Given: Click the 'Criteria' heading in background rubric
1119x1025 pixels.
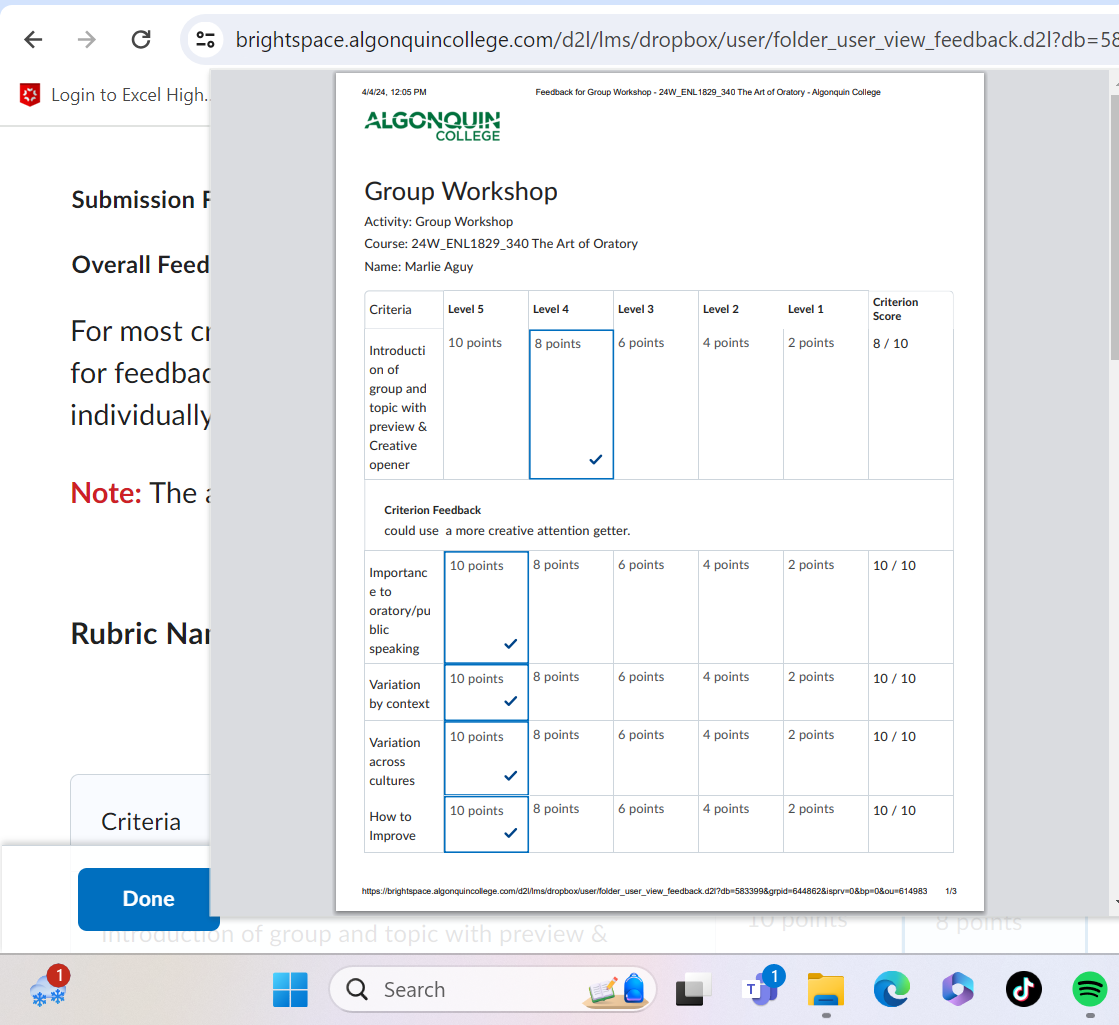Looking at the screenshot, I should [x=141, y=822].
